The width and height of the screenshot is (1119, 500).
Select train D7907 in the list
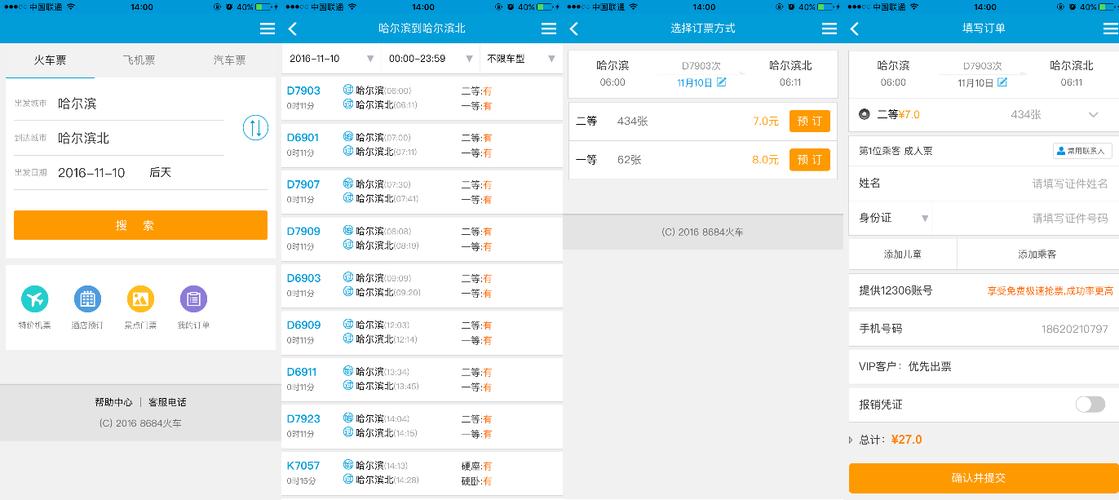pyautogui.click(x=422, y=192)
